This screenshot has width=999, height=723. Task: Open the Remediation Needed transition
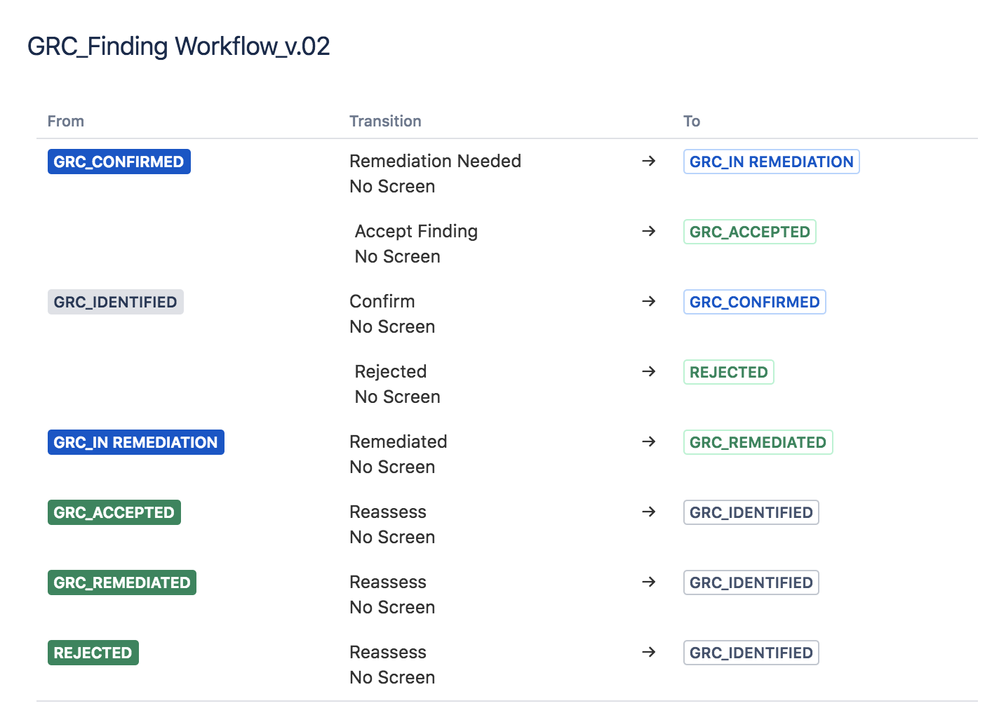click(x=435, y=161)
